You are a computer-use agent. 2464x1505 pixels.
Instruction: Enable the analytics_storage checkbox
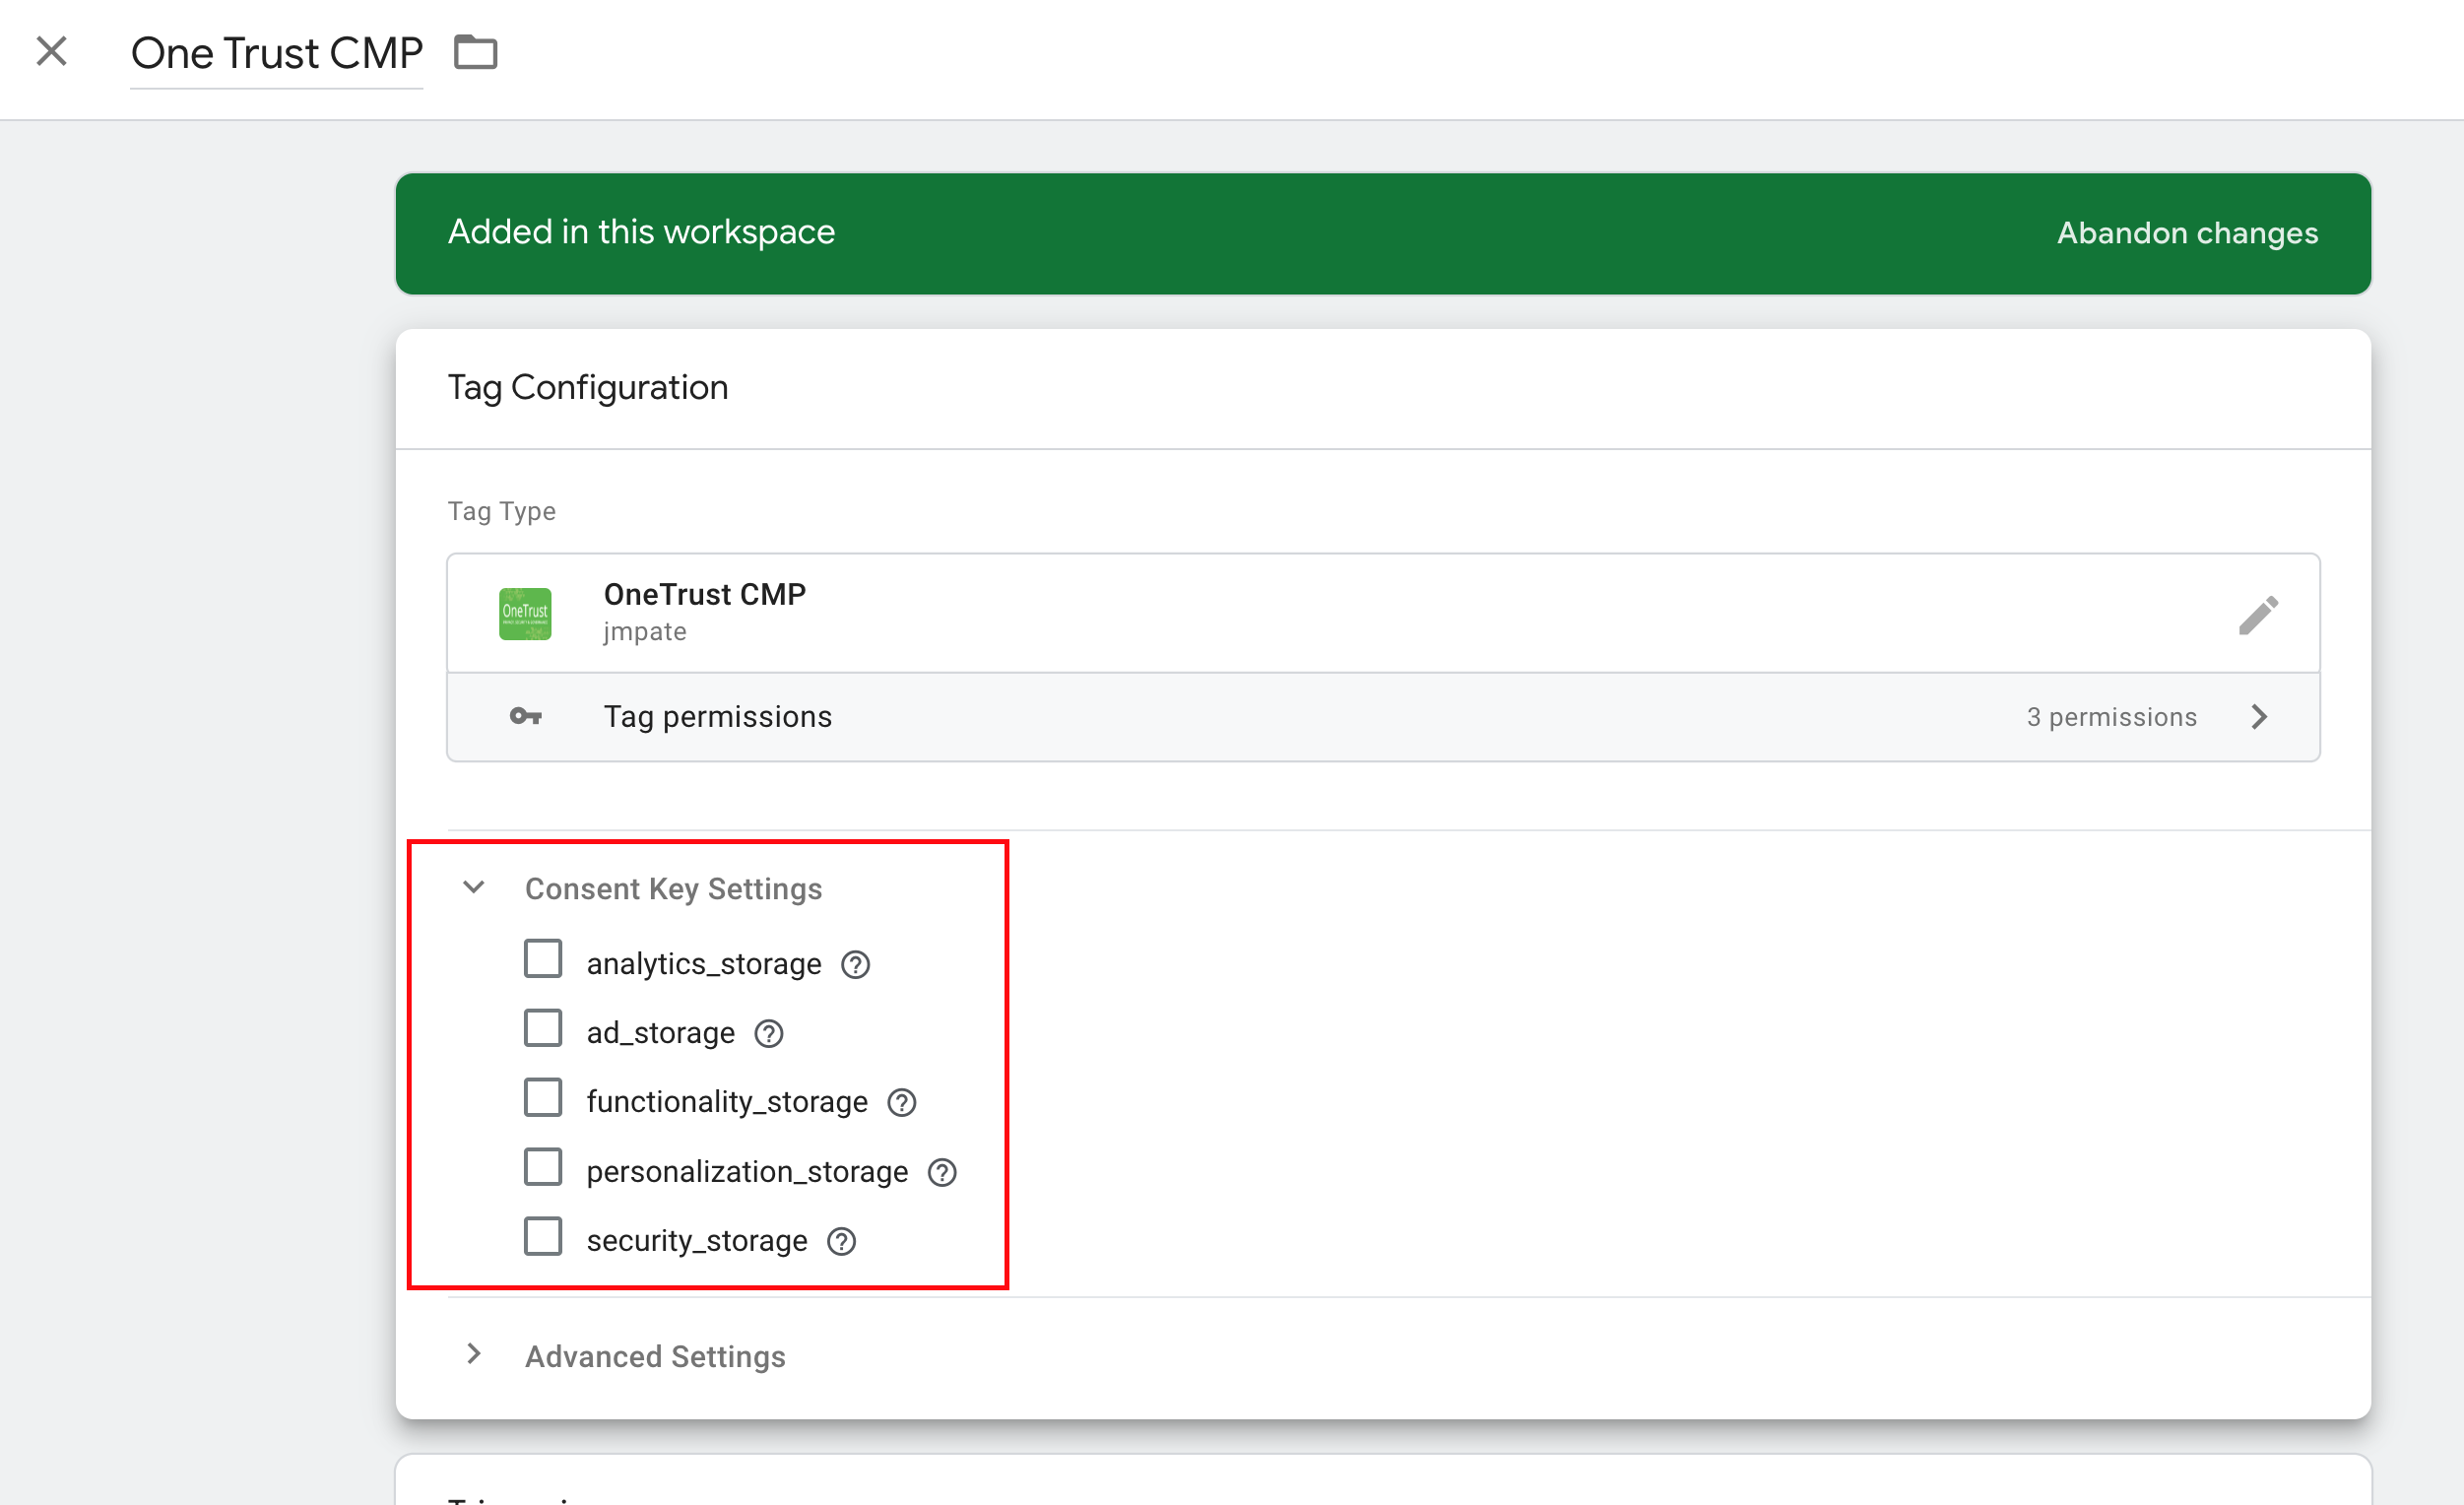coord(543,959)
